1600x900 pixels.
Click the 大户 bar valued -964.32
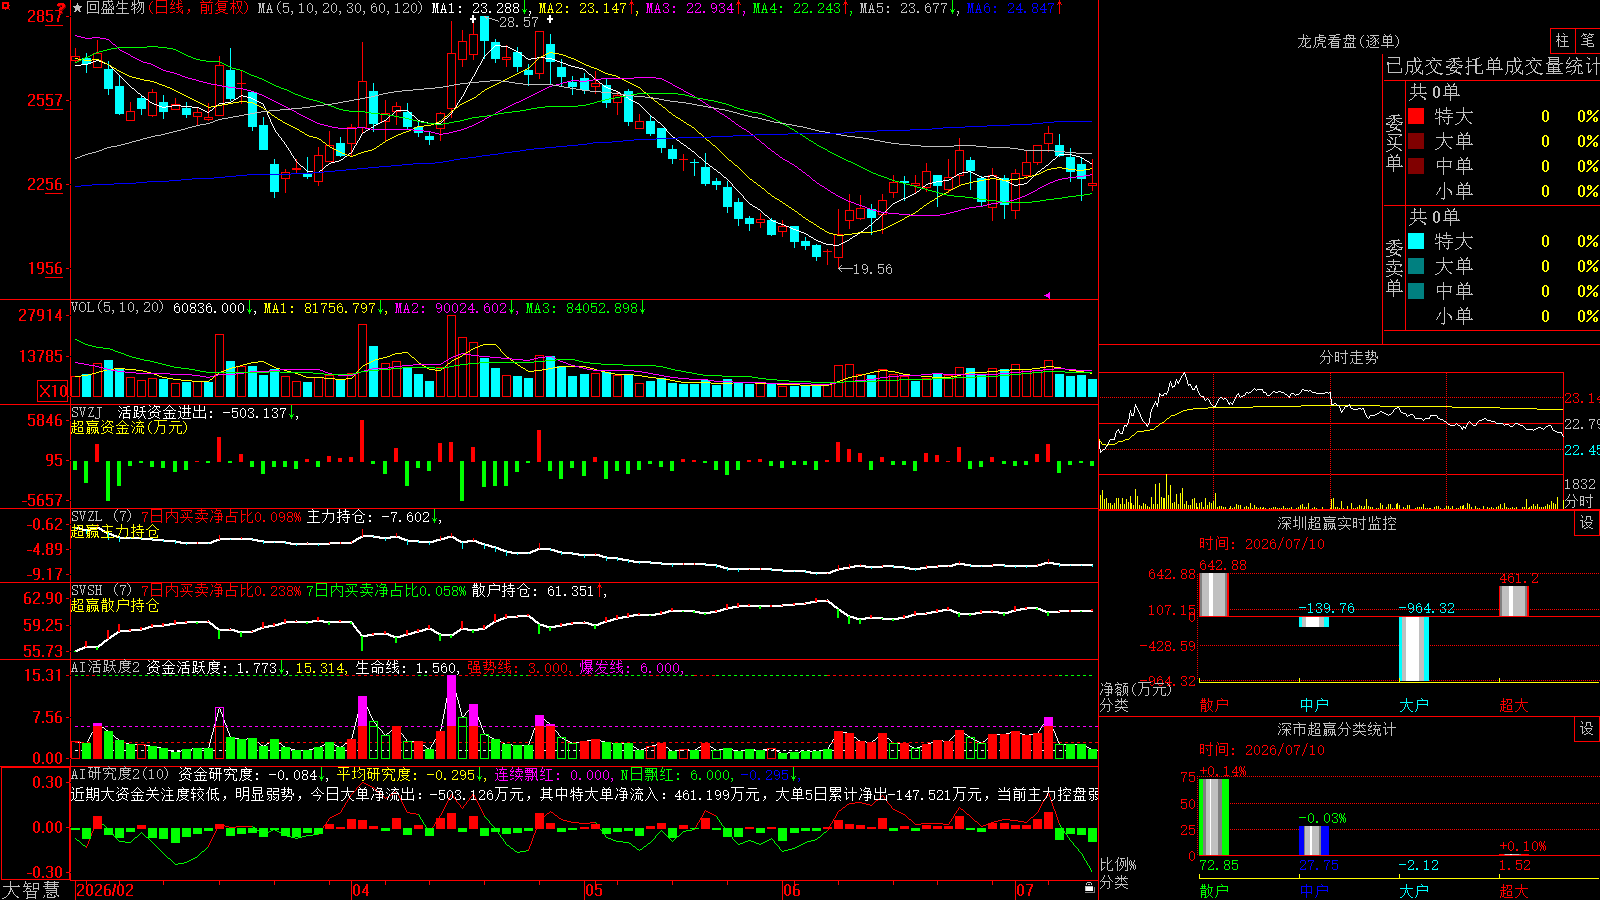coord(1413,649)
